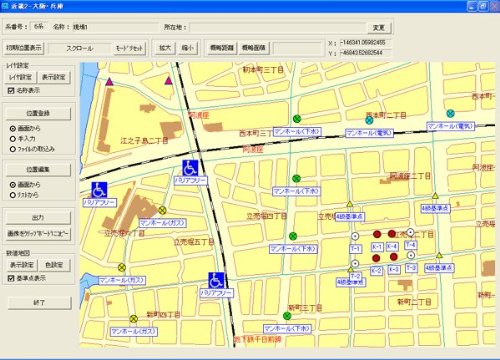
Task: Click the モードリセット button
Action: (129, 48)
